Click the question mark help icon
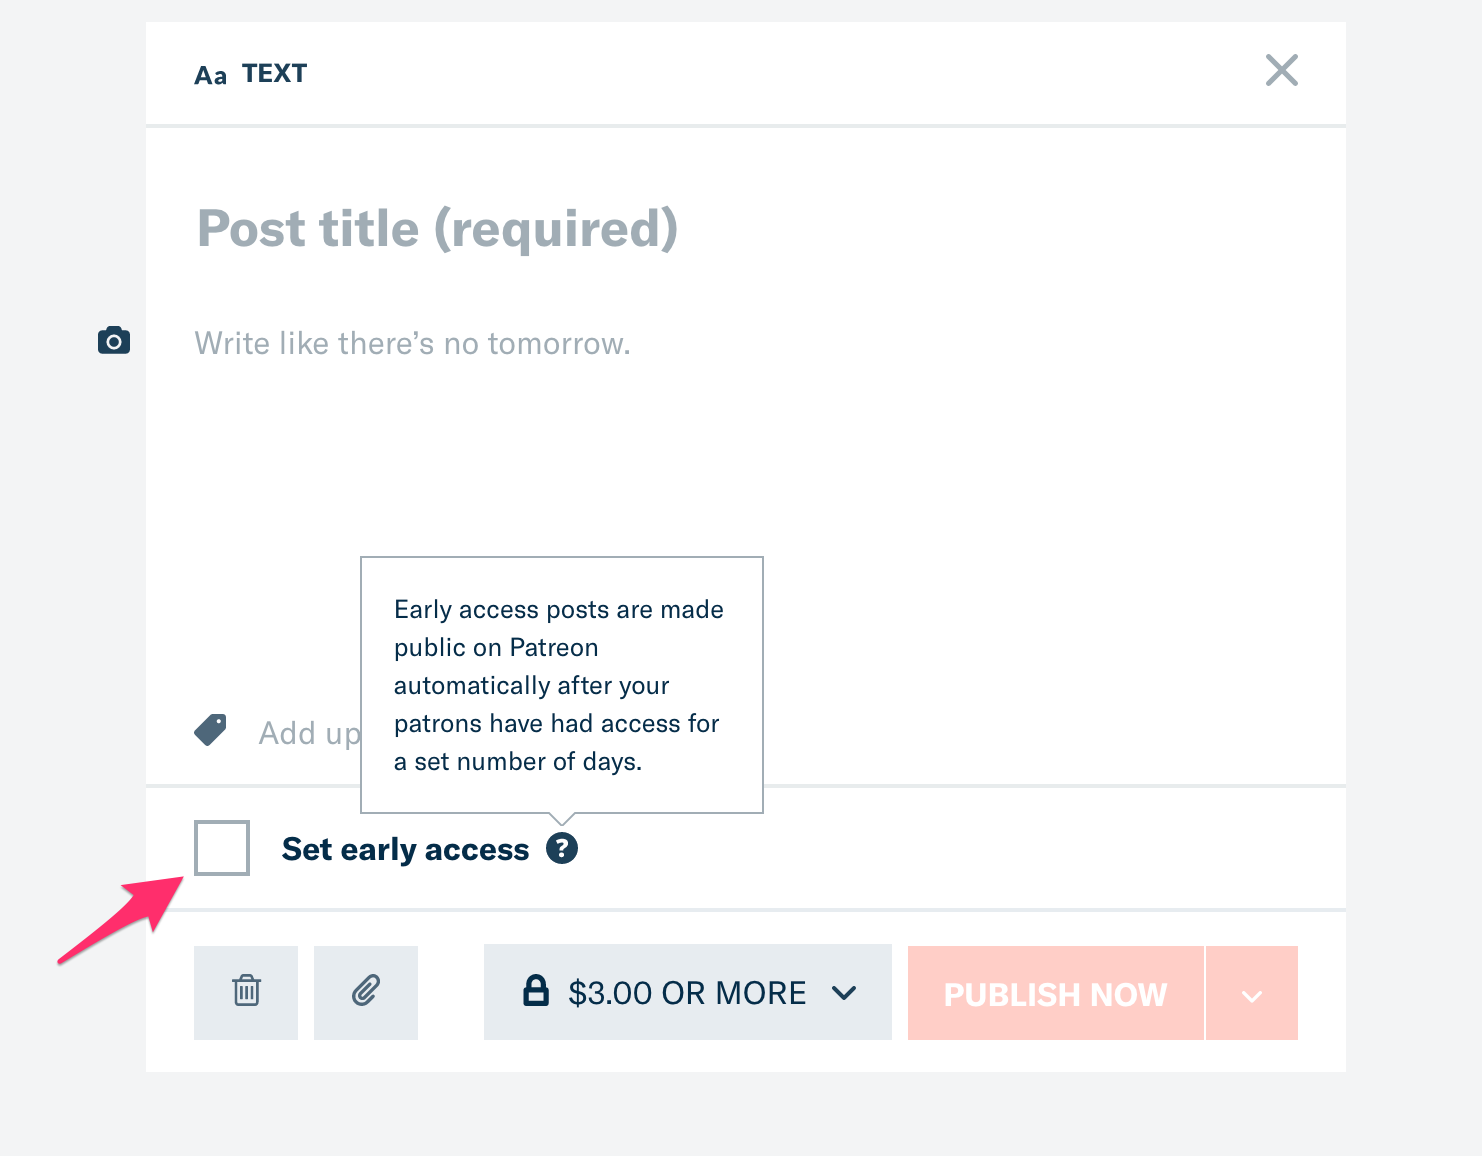The image size is (1482, 1156). pyautogui.click(x=562, y=848)
